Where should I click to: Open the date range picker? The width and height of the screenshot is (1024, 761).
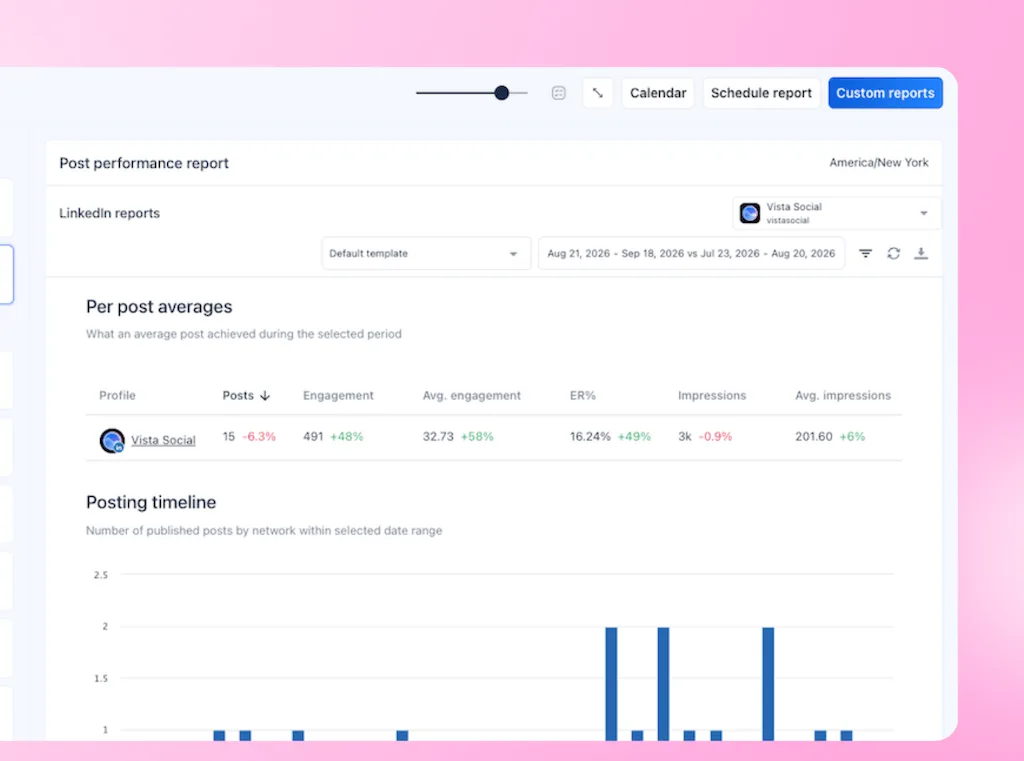pyautogui.click(x=691, y=253)
